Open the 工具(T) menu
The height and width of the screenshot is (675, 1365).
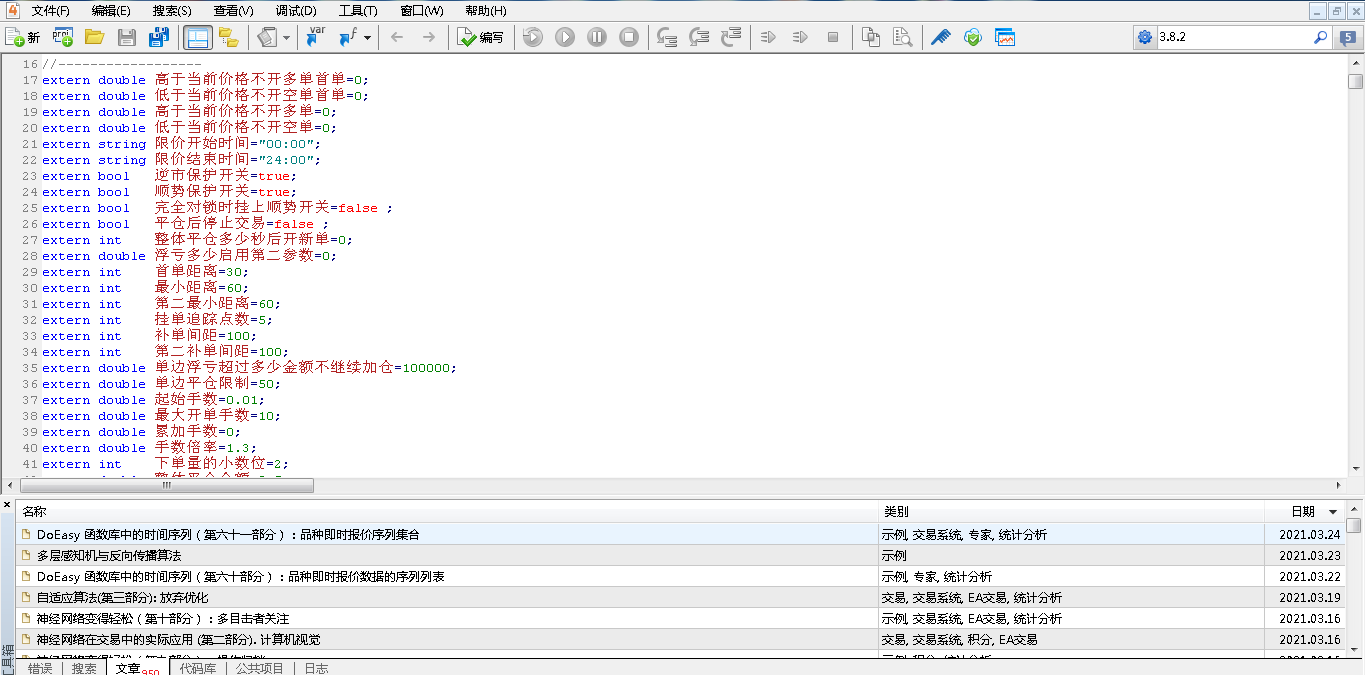(x=358, y=11)
